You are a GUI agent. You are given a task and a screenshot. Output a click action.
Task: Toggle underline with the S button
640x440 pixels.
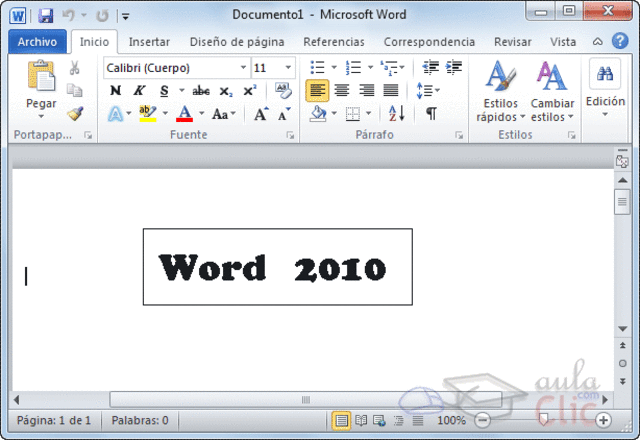164,91
